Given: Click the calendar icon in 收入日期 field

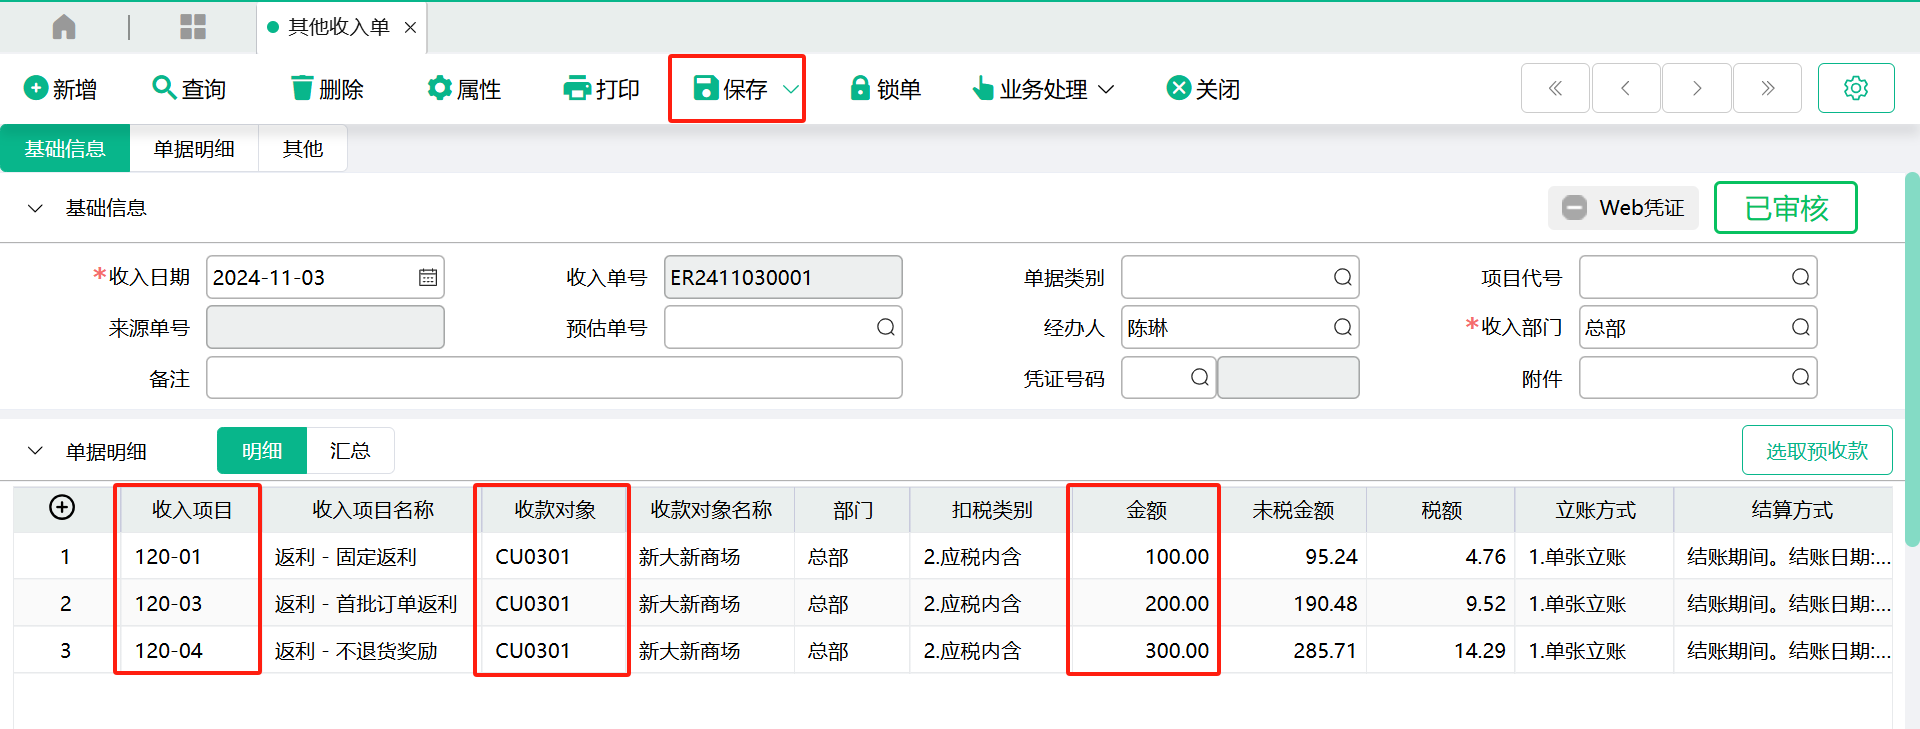Looking at the screenshot, I should [x=428, y=278].
